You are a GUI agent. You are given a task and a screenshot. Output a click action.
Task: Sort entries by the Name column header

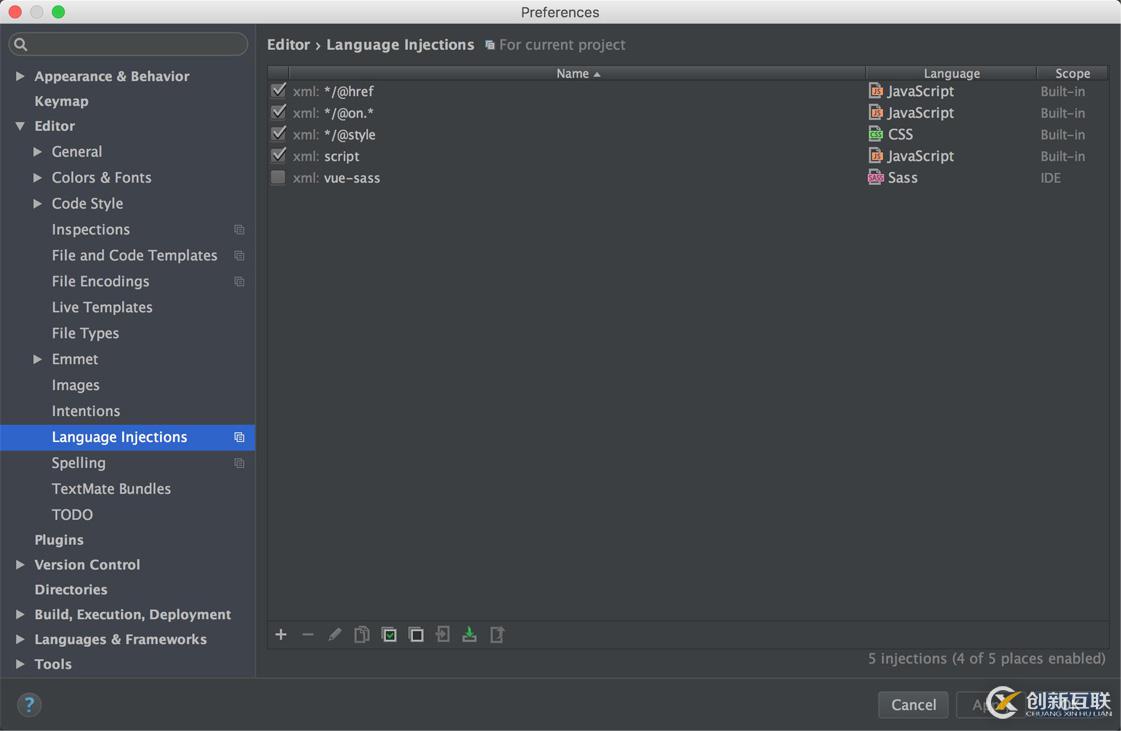click(x=577, y=72)
